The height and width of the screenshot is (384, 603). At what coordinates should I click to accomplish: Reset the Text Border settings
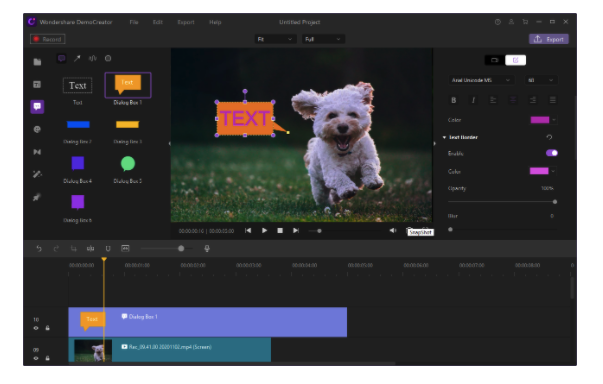click(549, 137)
